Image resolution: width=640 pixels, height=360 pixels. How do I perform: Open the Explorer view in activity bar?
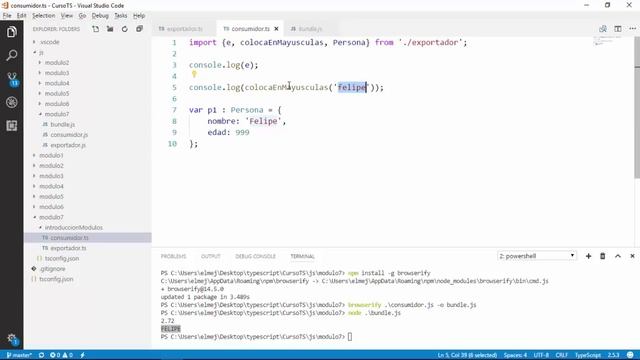pyautogui.click(x=11, y=32)
